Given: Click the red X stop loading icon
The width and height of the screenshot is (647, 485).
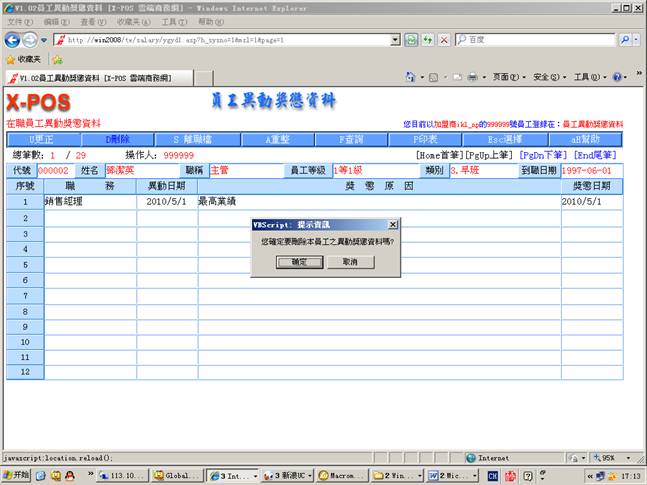Looking at the screenshot, I should (442, 39).
